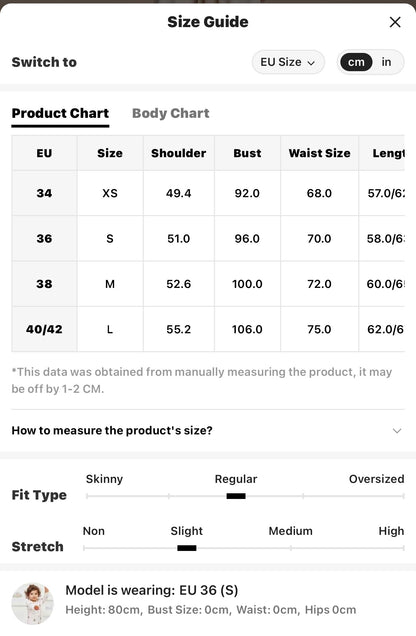Viewport: 416px width, 636px height.
Task: Click the EU 38 row header
Action: tap(44, 284)
